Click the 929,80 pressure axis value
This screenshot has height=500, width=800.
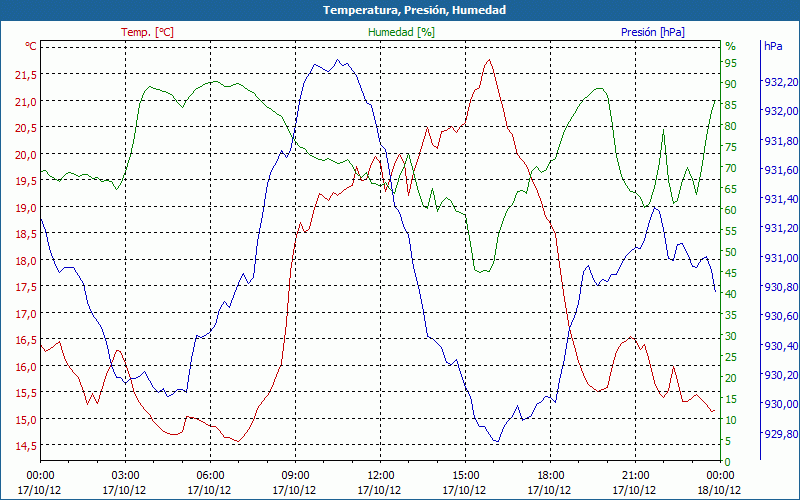click(x=781, y=434)
